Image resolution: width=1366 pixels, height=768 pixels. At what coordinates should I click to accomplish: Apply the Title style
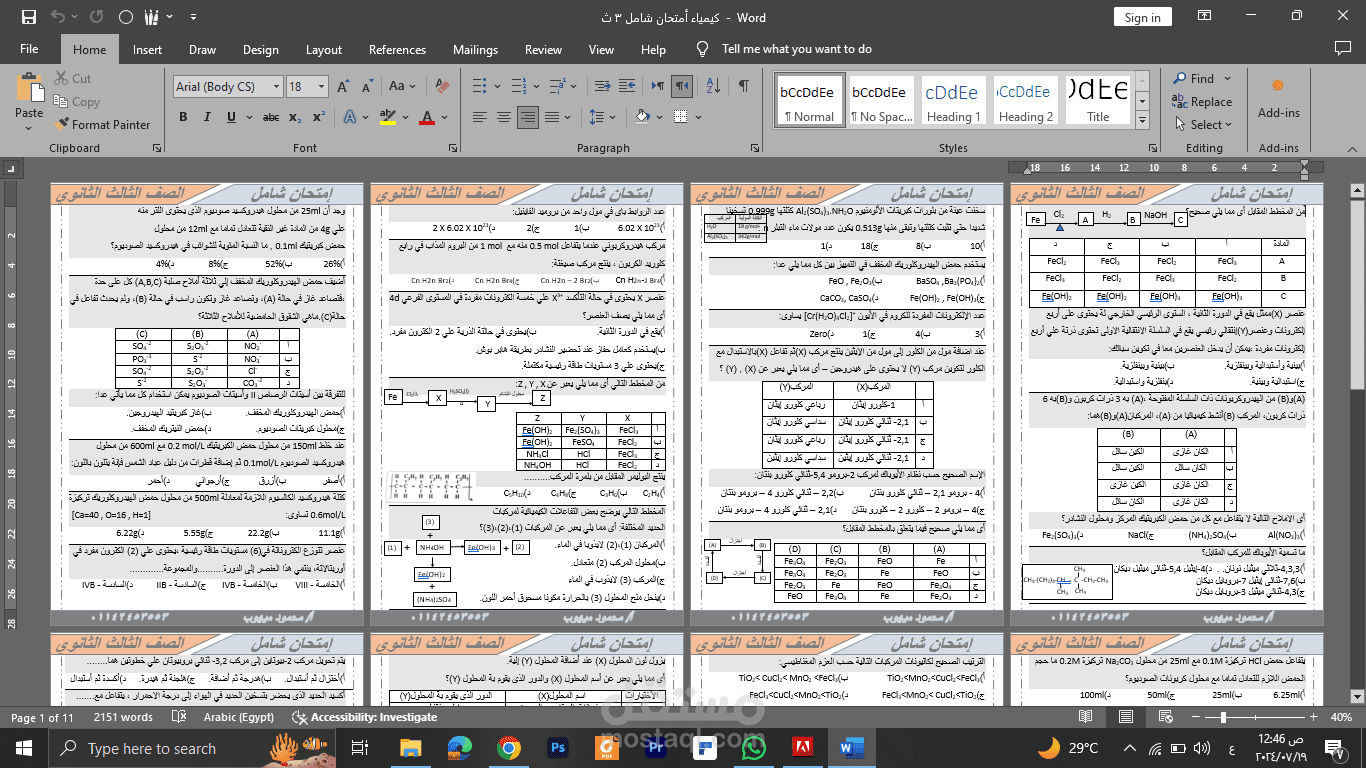1098,100
